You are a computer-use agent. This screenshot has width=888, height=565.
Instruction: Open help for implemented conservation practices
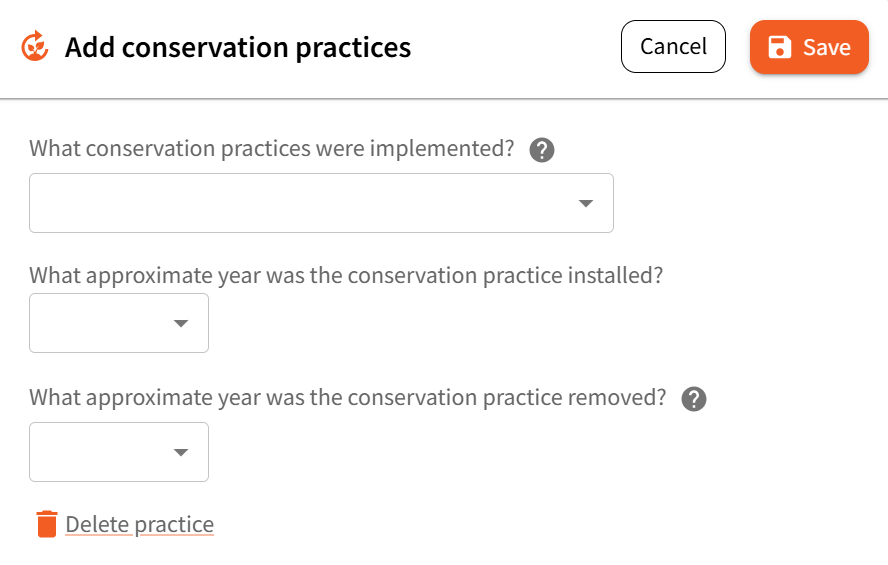click(x=542, y=150)
